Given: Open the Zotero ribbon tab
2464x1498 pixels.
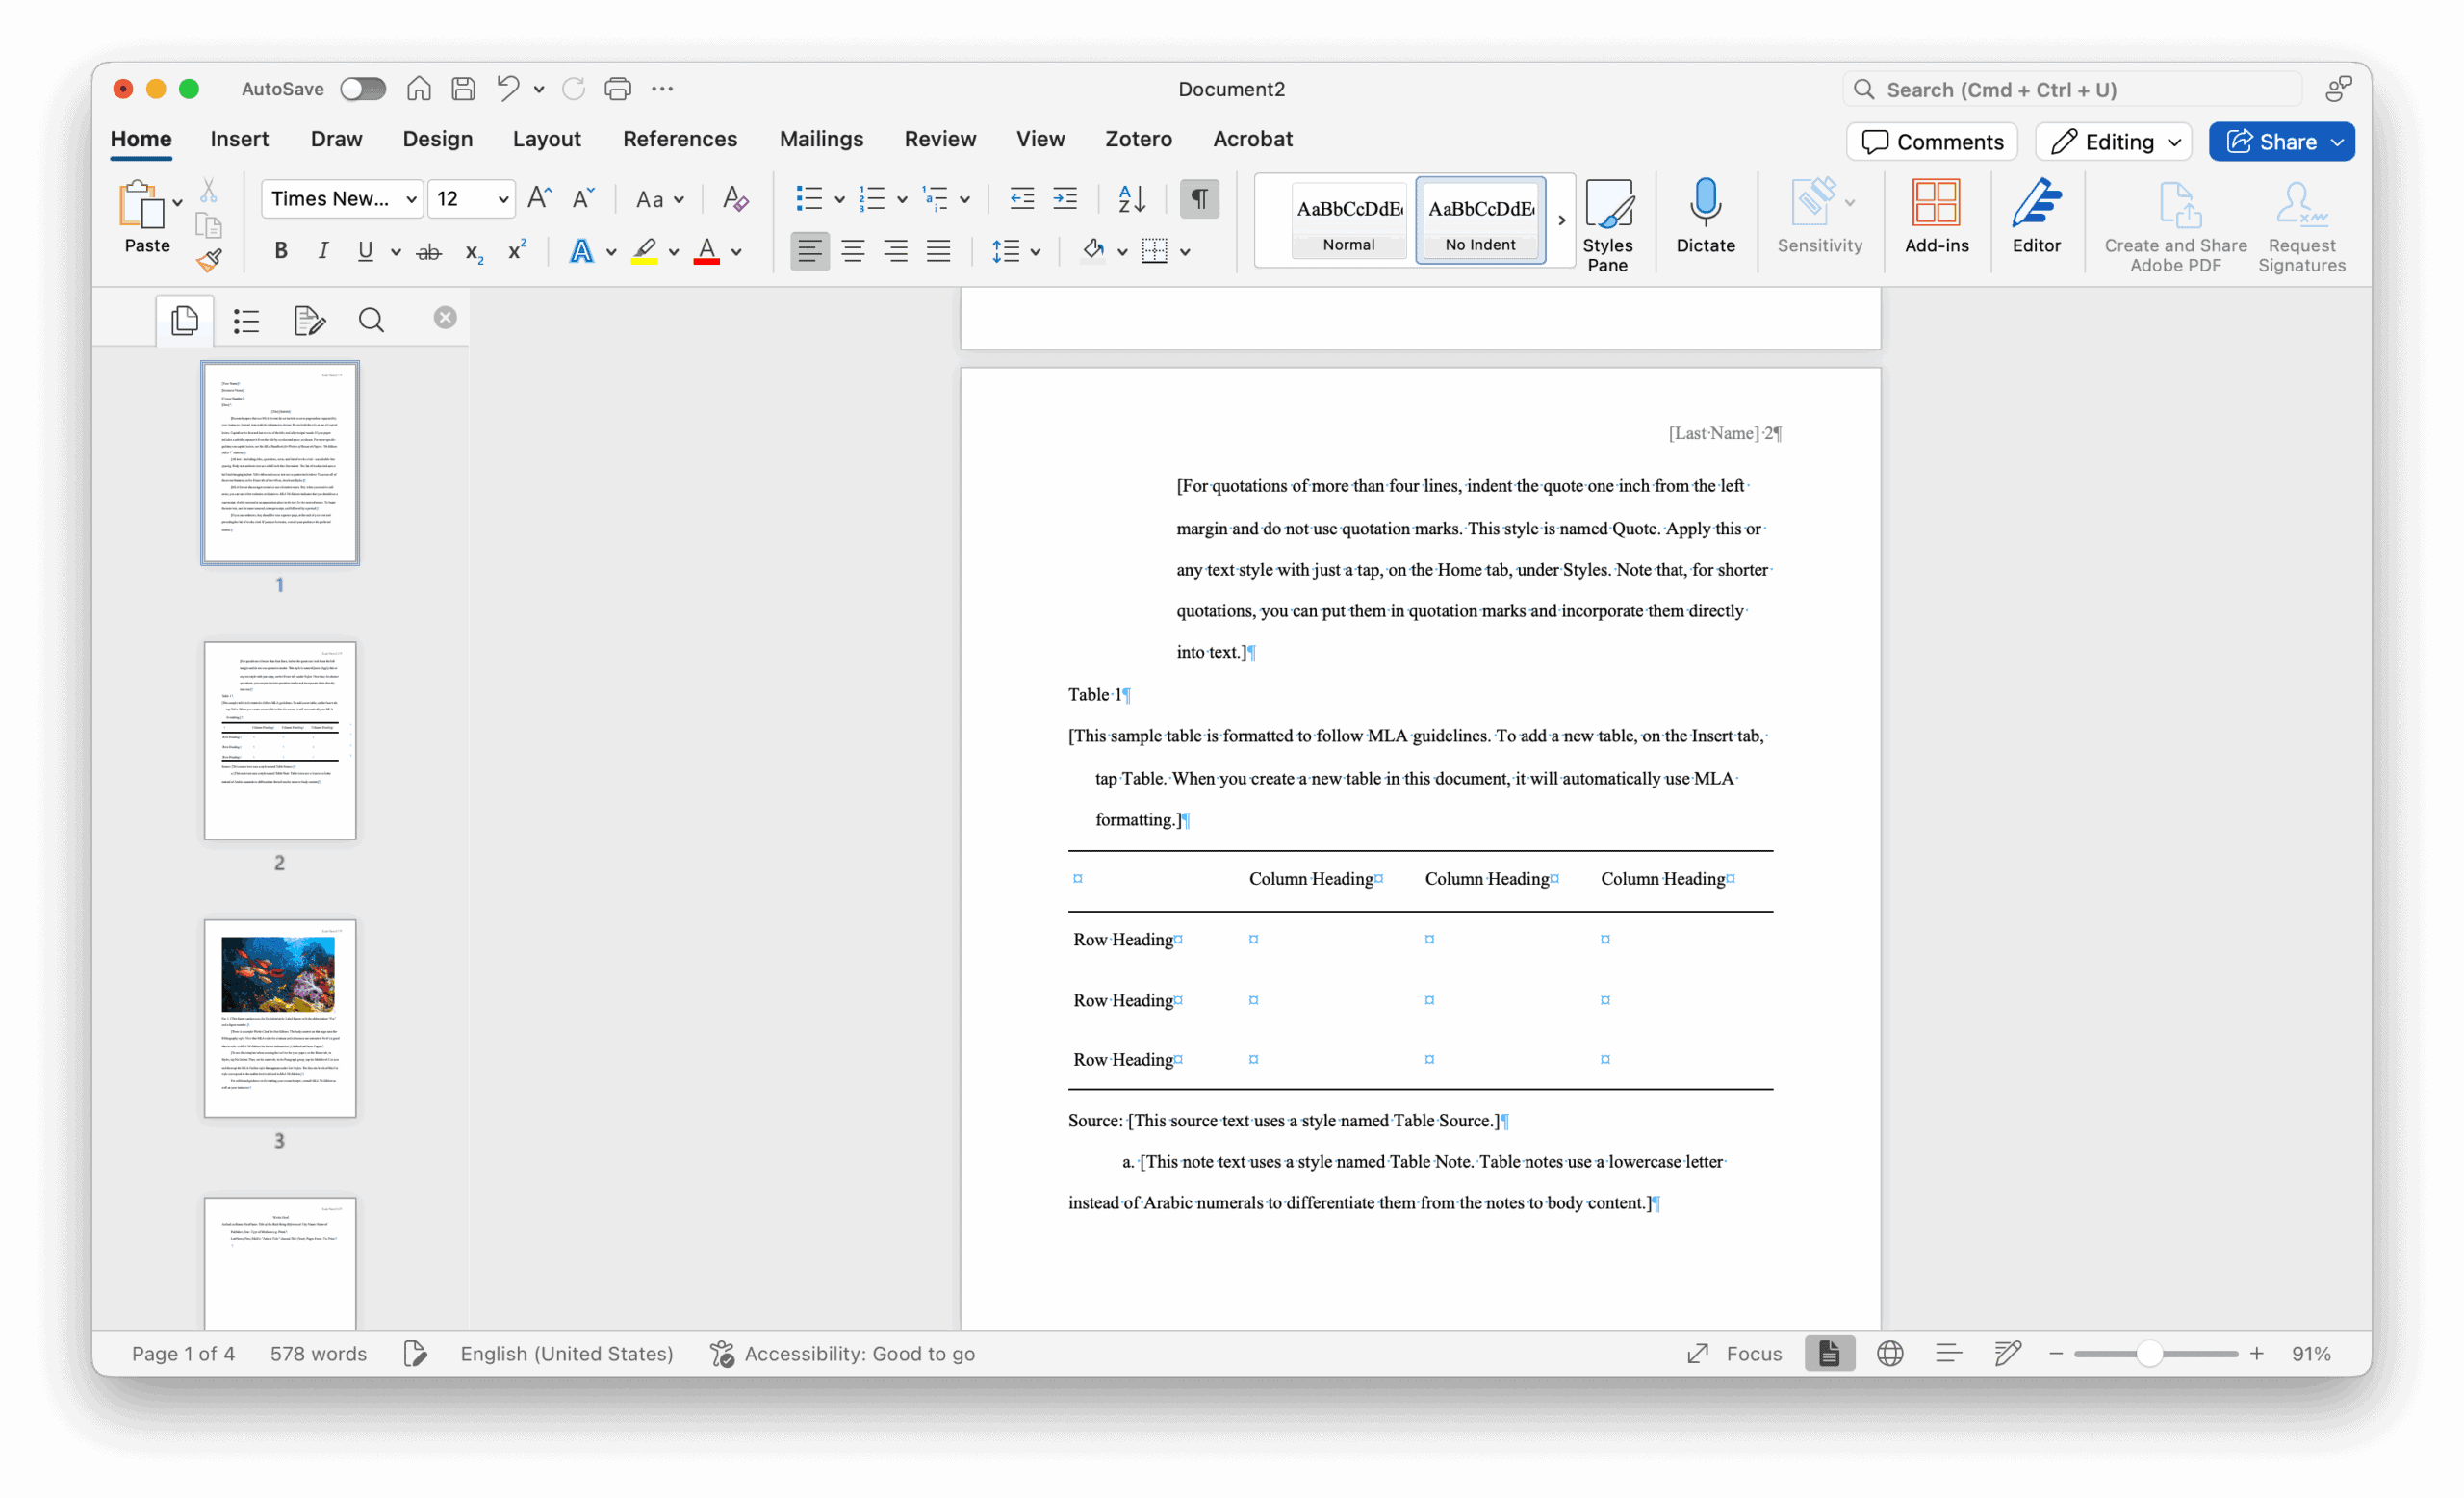Looking at the screenshot, I should 1137,139.
